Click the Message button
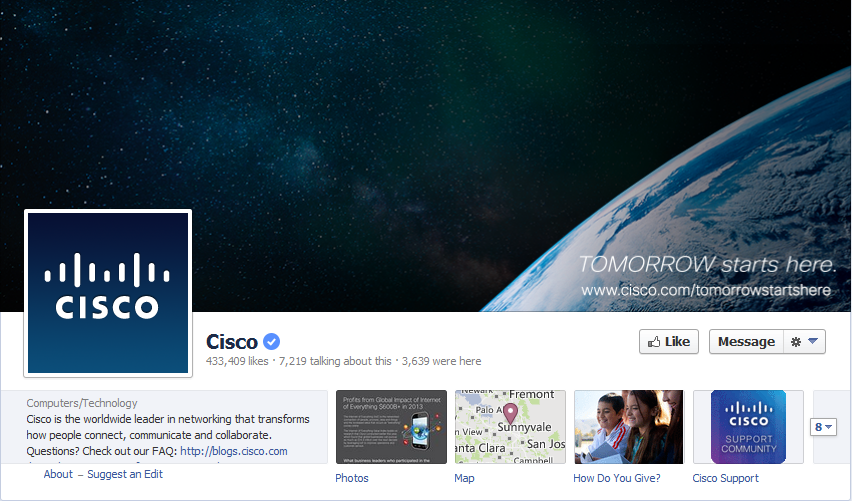Image resolution: width=852 pixels, height=501 pixels. pyautogui.click(x=746, y=342)
